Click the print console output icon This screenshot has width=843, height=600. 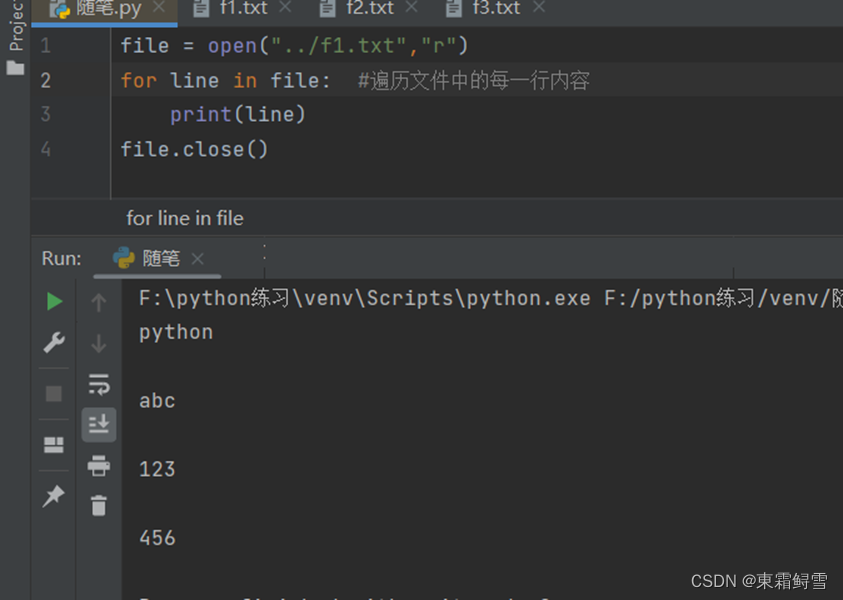(x=99, y=465)
